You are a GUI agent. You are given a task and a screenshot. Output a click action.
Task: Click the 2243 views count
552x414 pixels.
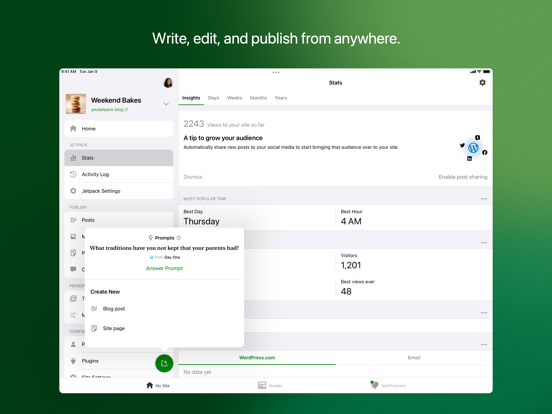click(x=194, y=124)
